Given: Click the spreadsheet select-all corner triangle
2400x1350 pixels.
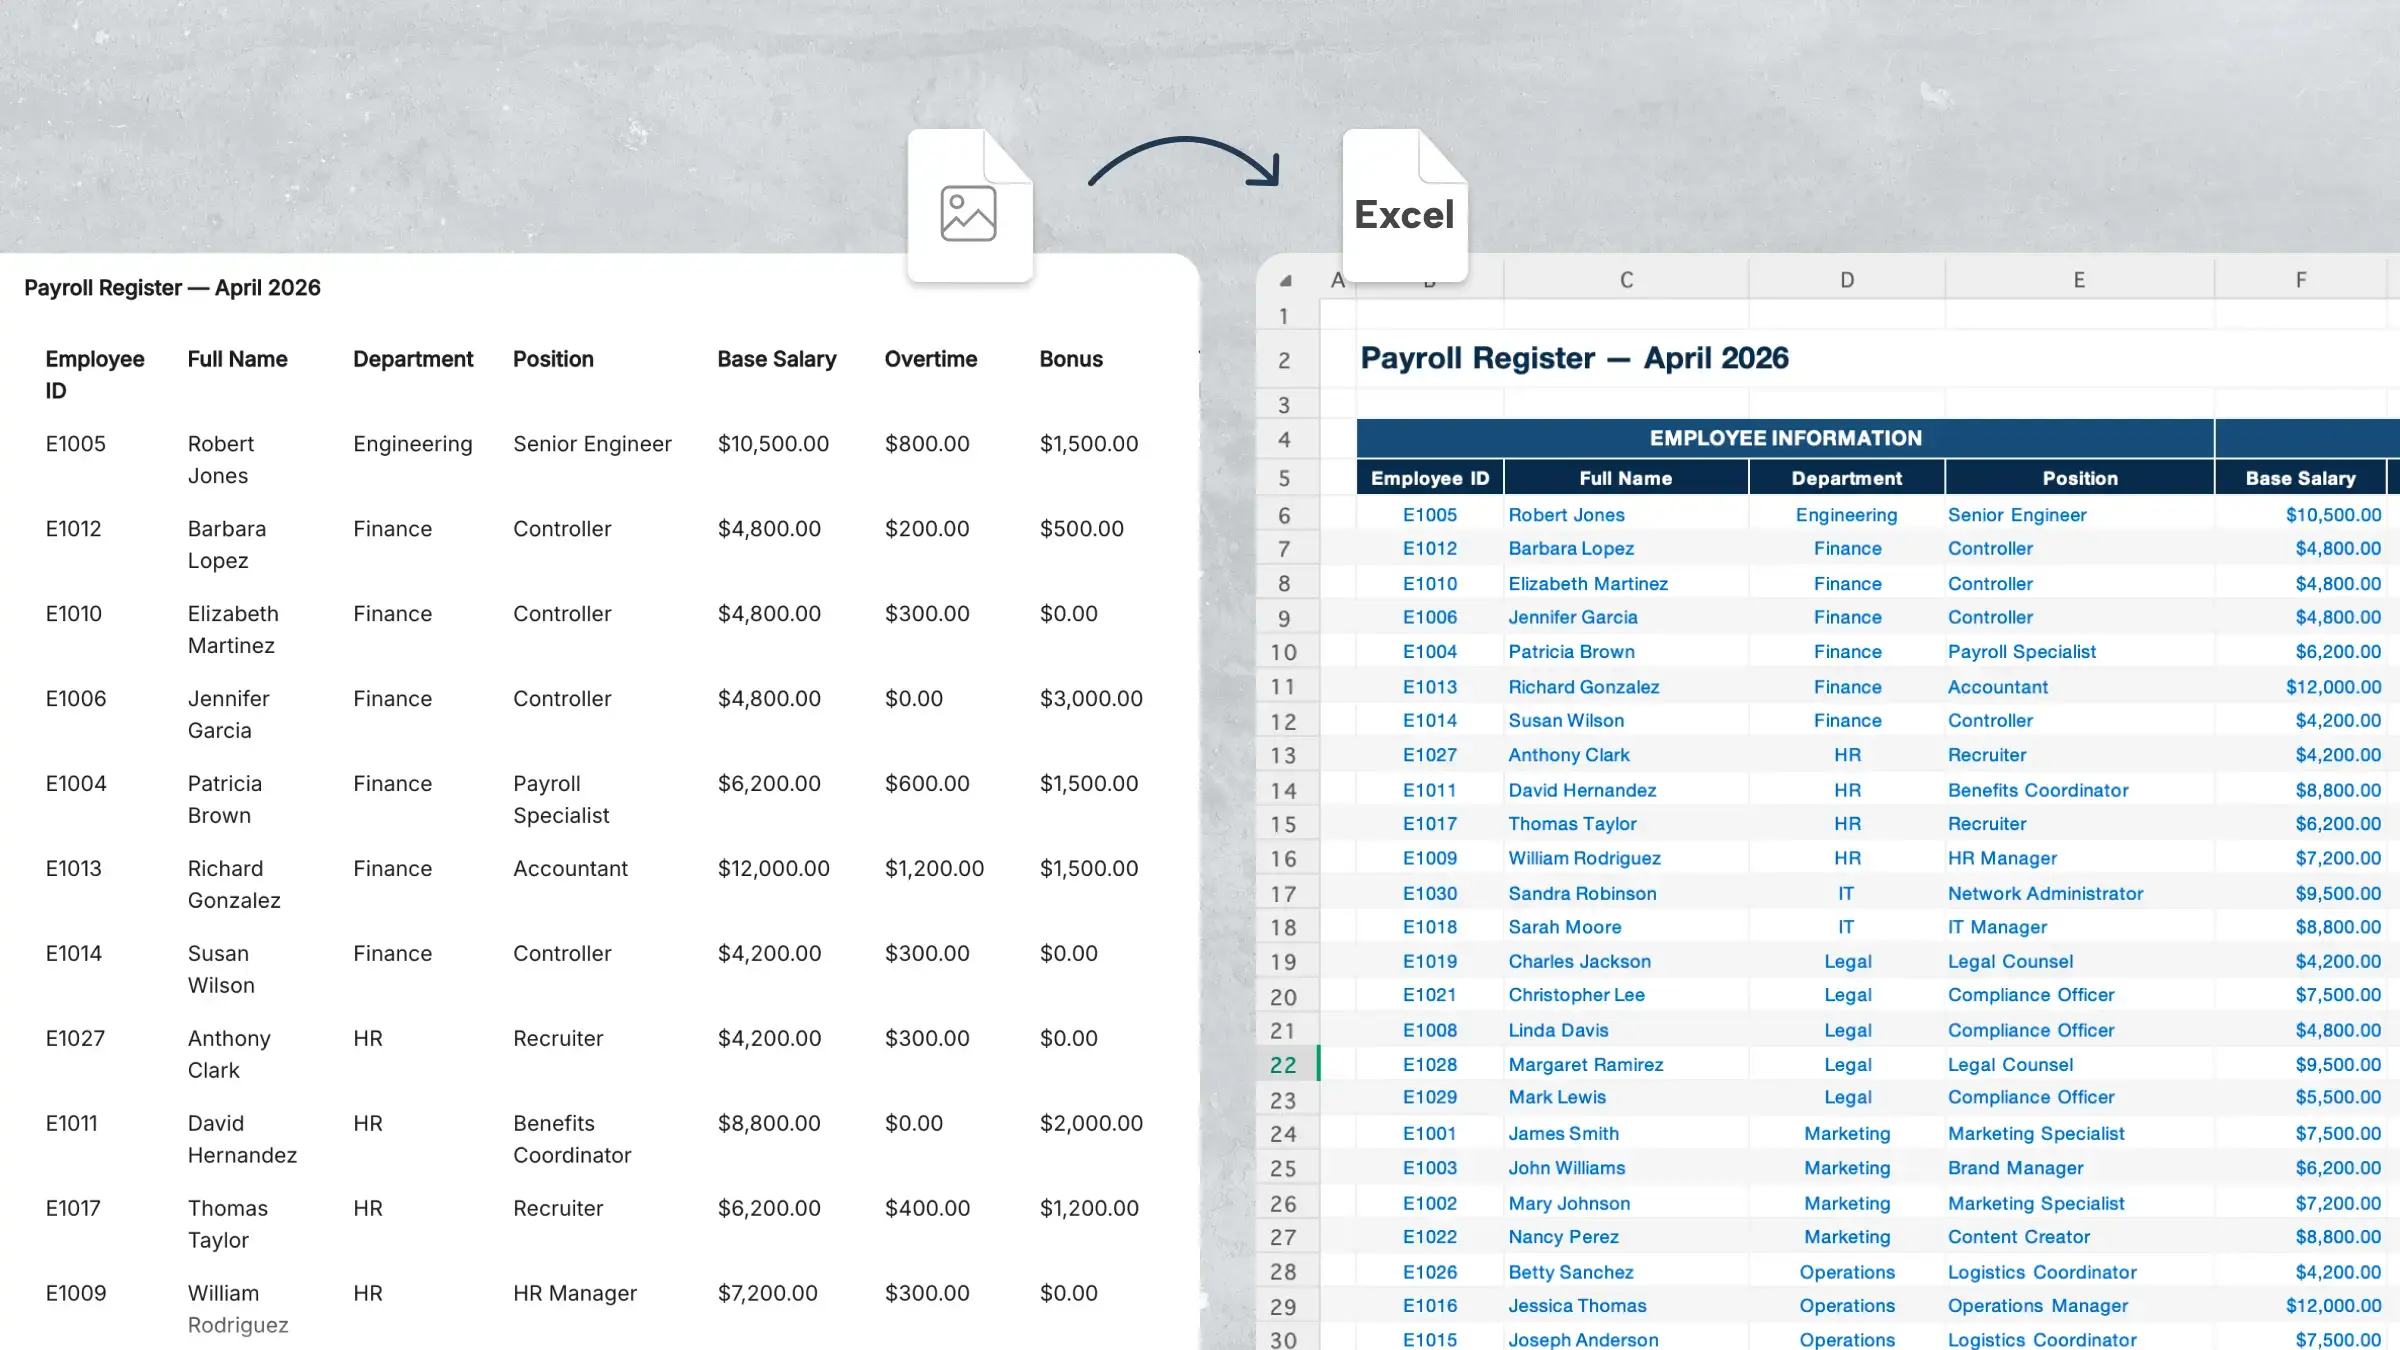Looking at the screenshot, I should point(1286,281).
